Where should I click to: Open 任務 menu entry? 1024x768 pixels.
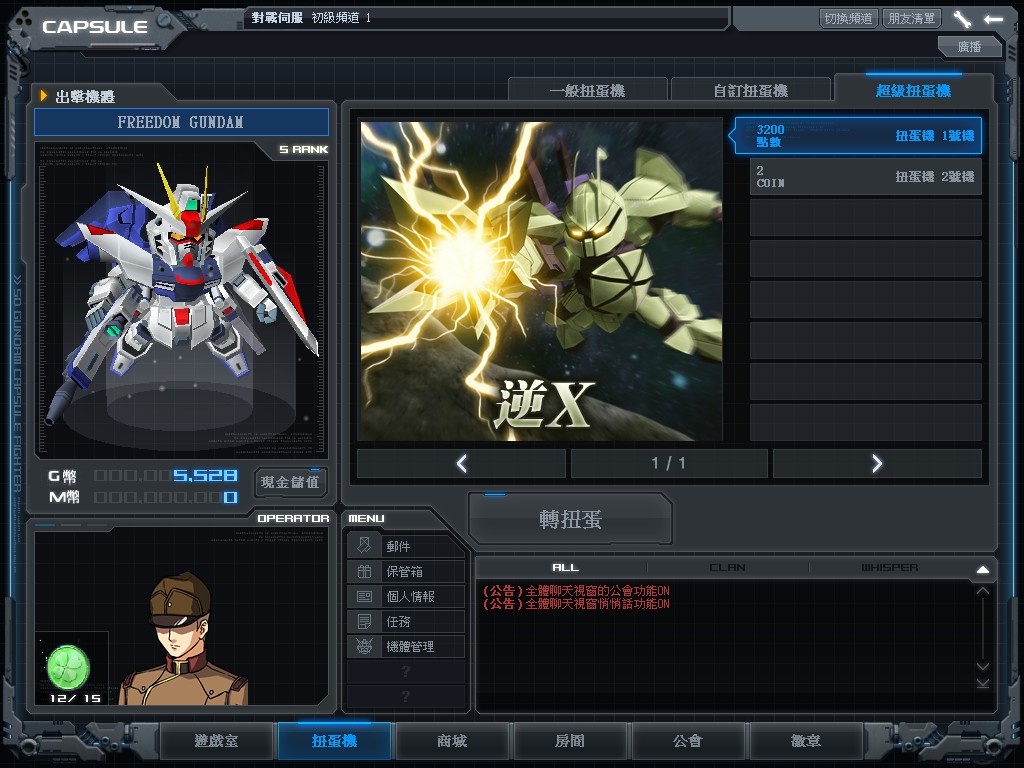pyautogui.click(x=406, y=621)
